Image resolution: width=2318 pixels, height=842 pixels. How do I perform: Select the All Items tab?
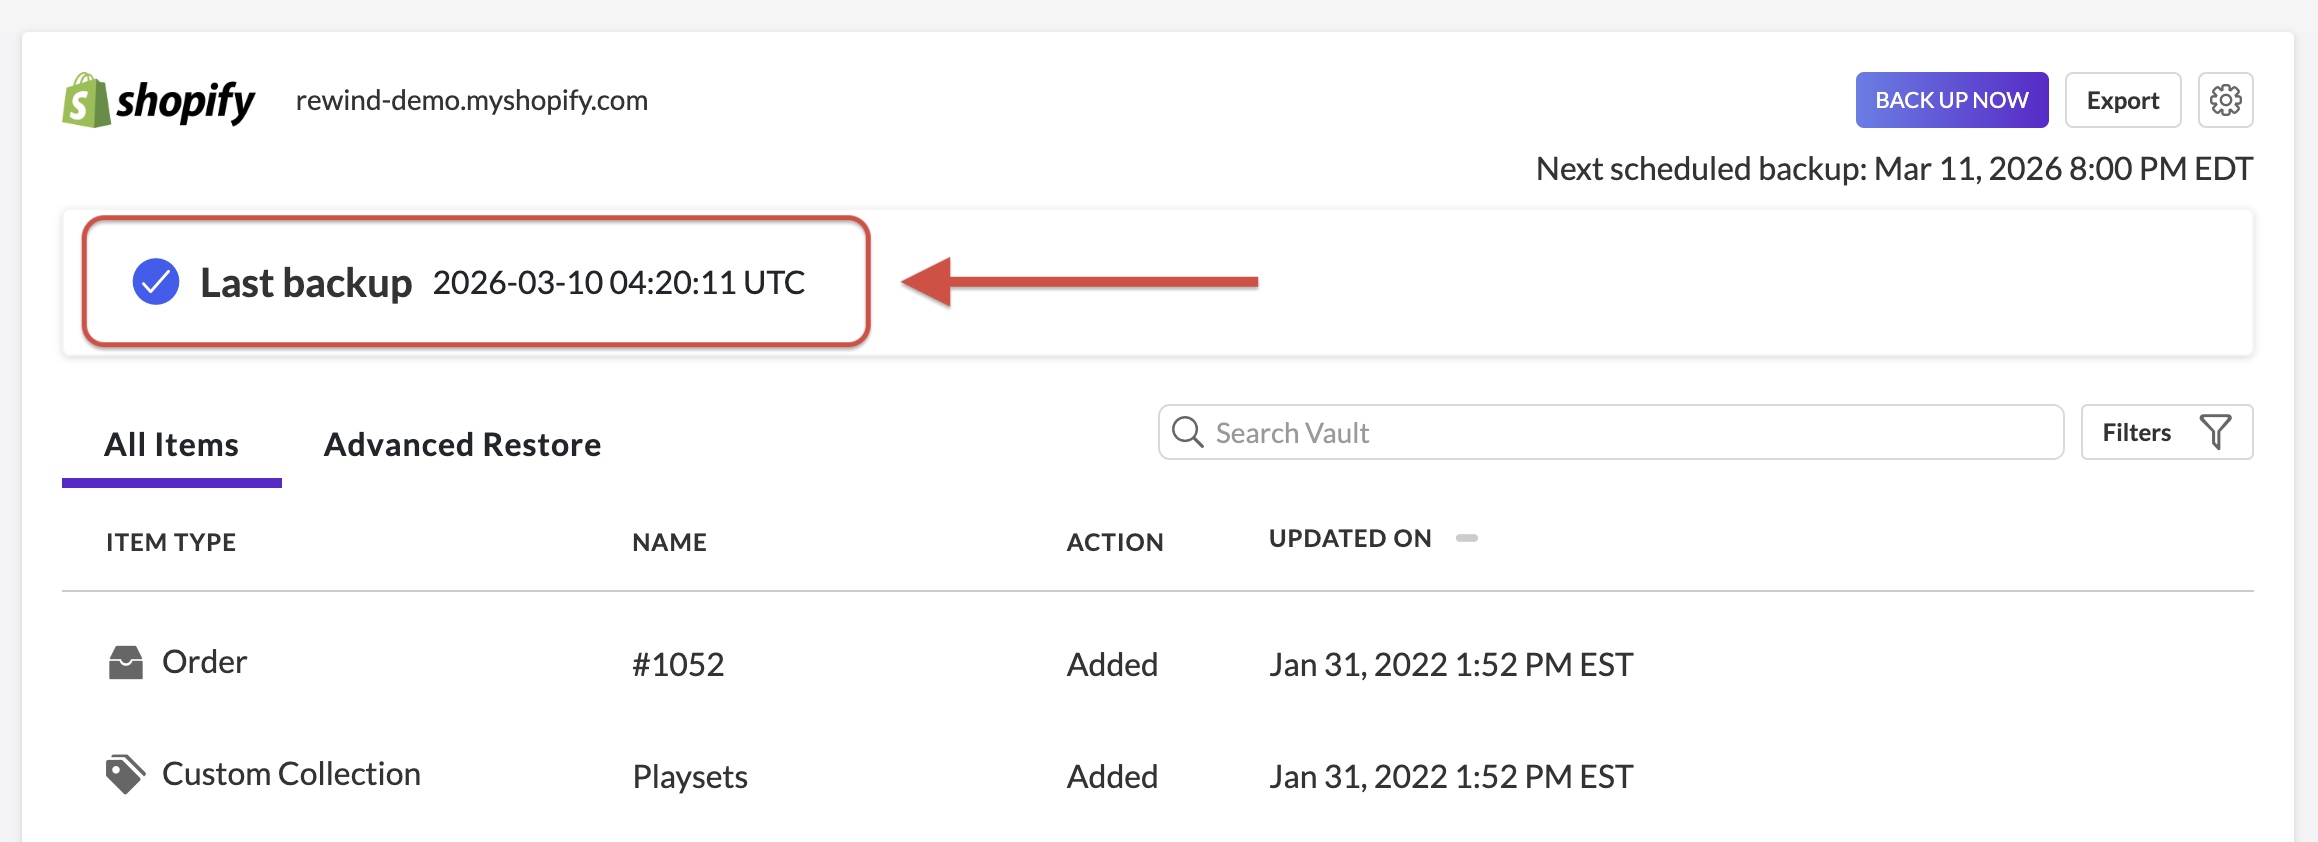(171, 444)
